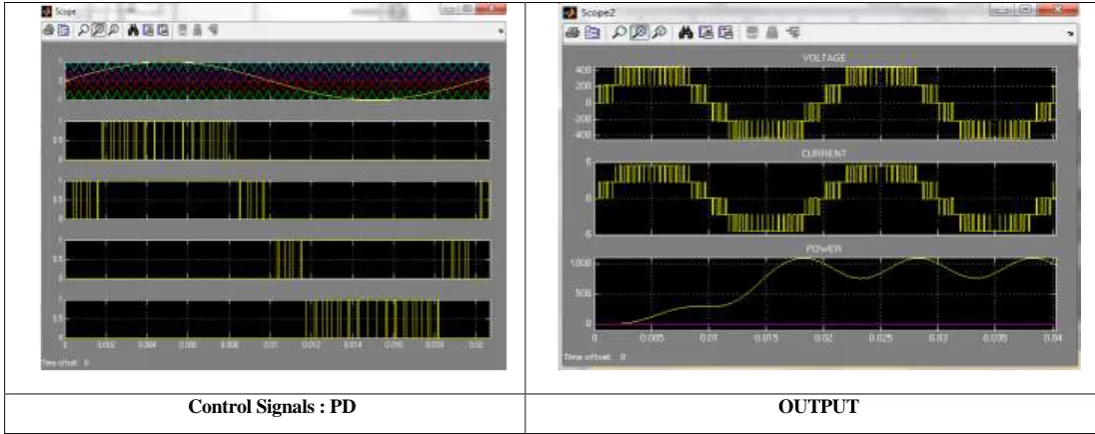Screen dimensions: 1095x434
Task: Select the Zoom tool in Scope window
Action: (x=83, y=31)
